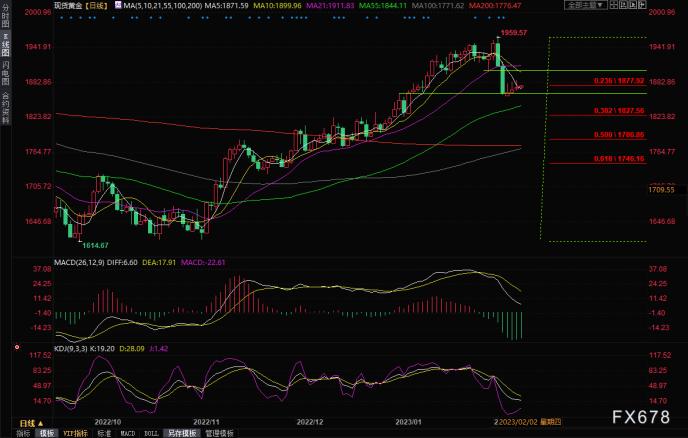
Task: Open the VIP指标 tab
Action: point(75,433)
